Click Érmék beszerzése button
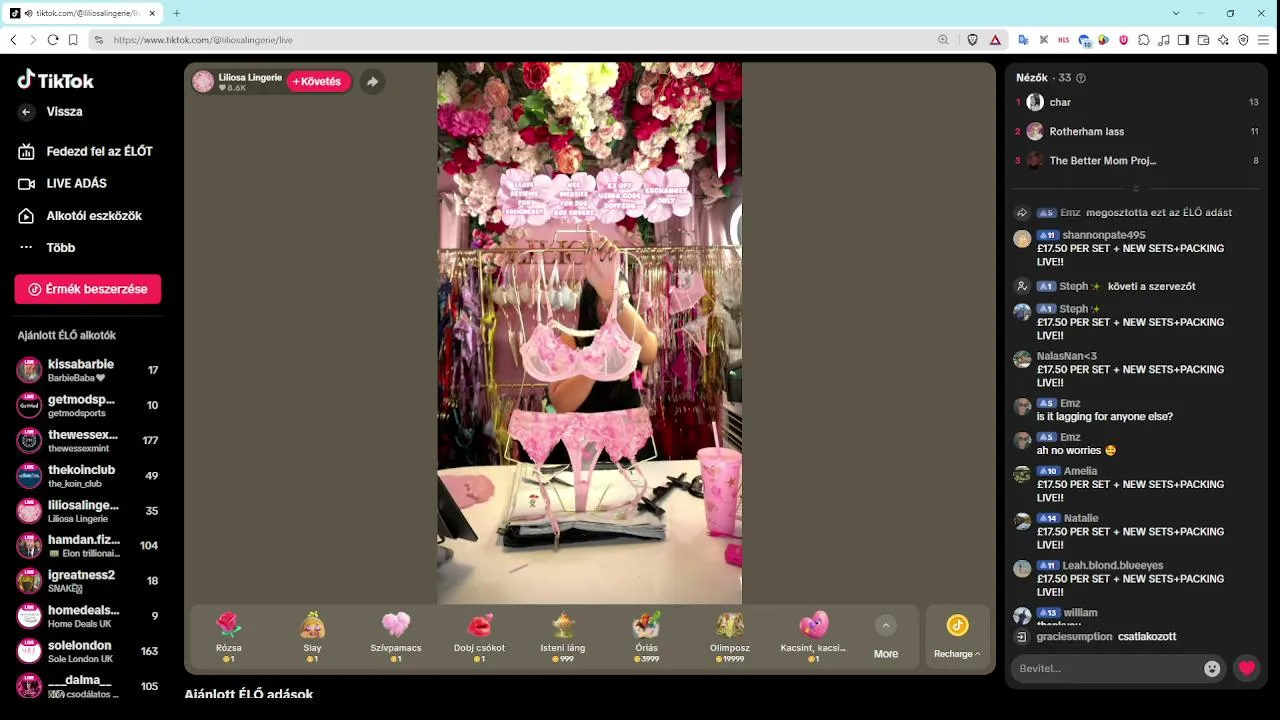Viewport: 1280px width, 720px height. click(x=88, y=289)
